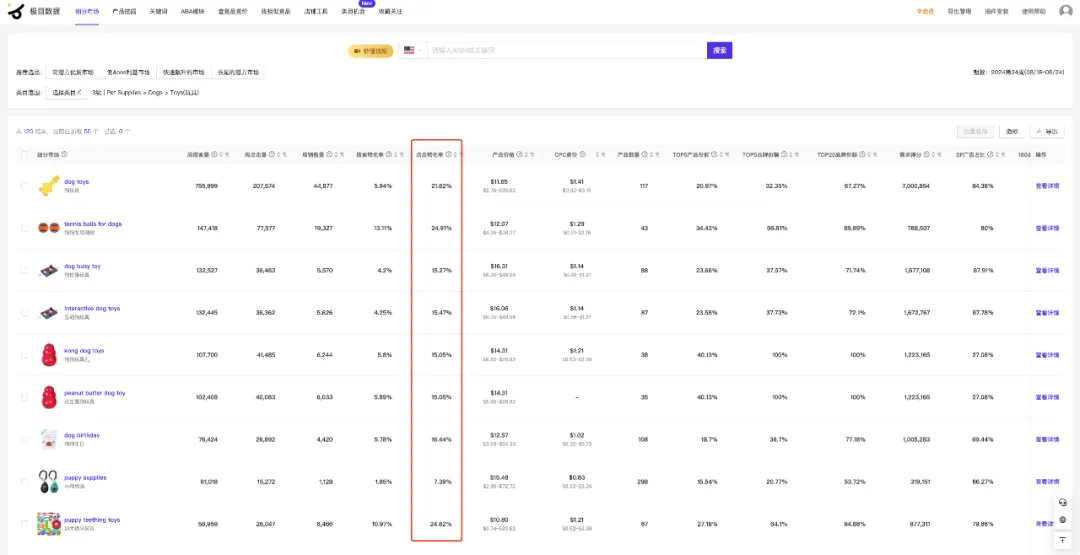
Task: Open the tab with the New badge
Action: (x=353, y=12)
